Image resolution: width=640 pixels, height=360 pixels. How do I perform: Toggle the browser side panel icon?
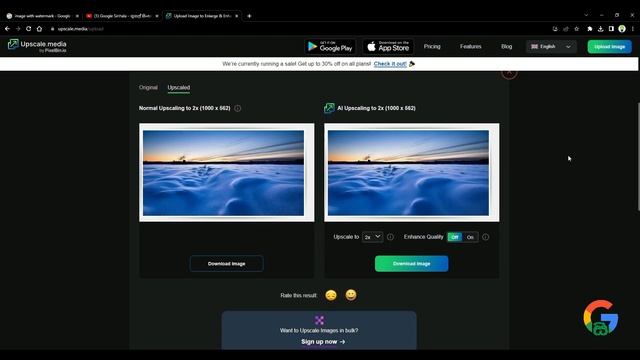point(611,29)
